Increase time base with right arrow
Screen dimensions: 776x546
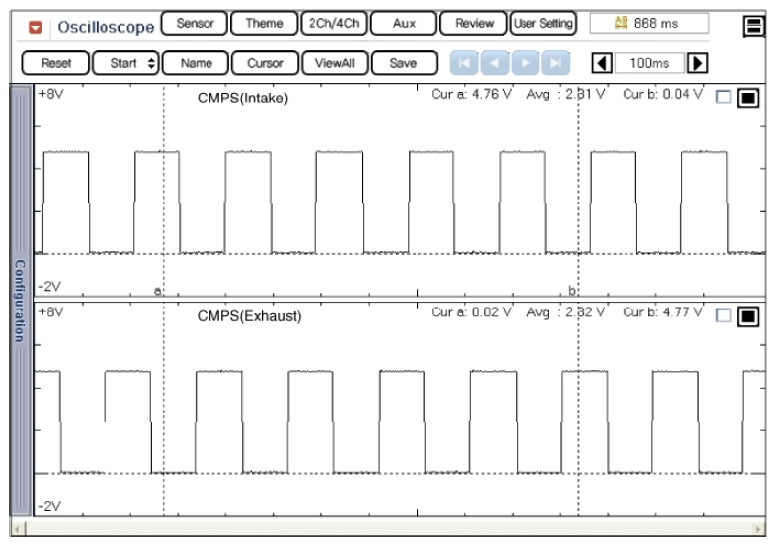tap(699, 63)
